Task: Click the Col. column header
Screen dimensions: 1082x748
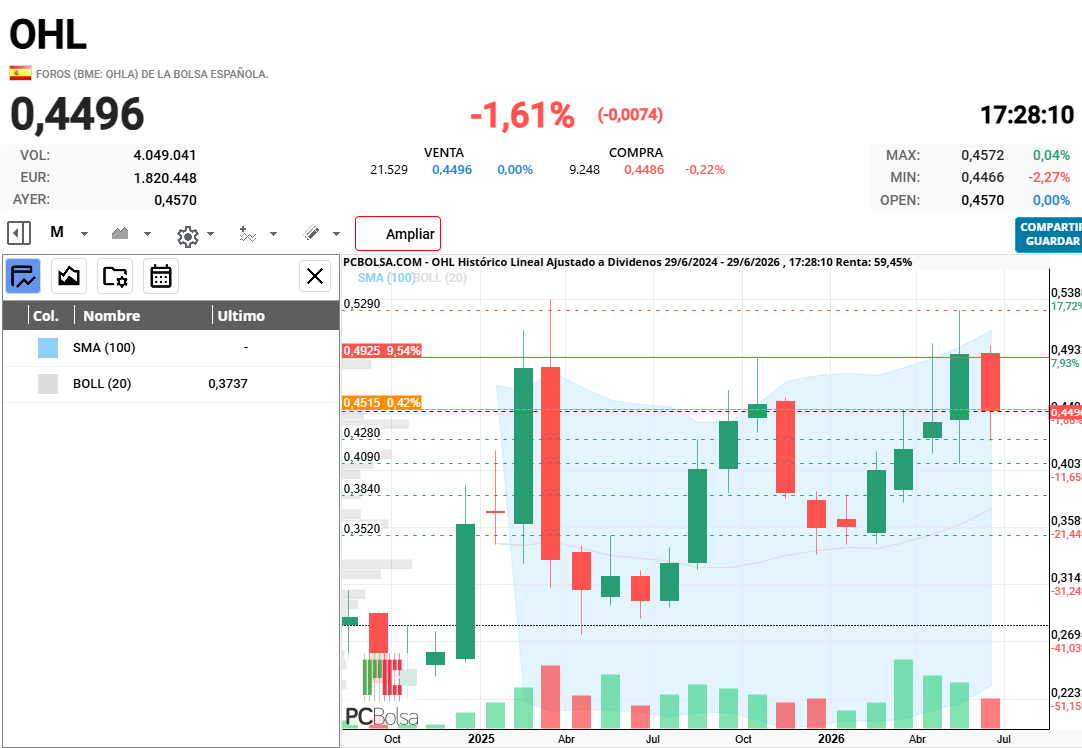Action: [x=46, y=315]
